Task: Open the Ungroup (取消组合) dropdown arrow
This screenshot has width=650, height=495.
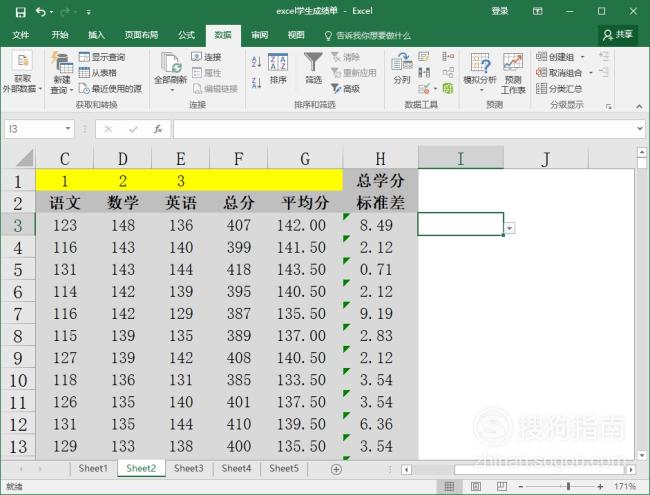Action: pyautogui.click(x=591, y=73)
